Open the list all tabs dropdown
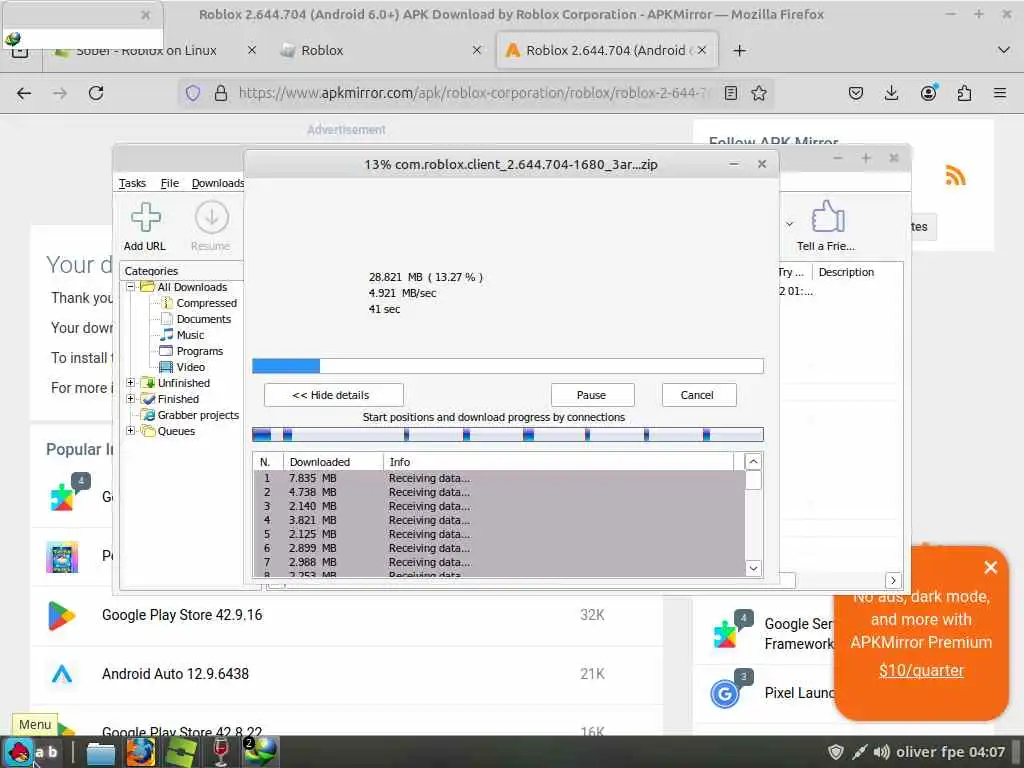 pos(1004,50)
